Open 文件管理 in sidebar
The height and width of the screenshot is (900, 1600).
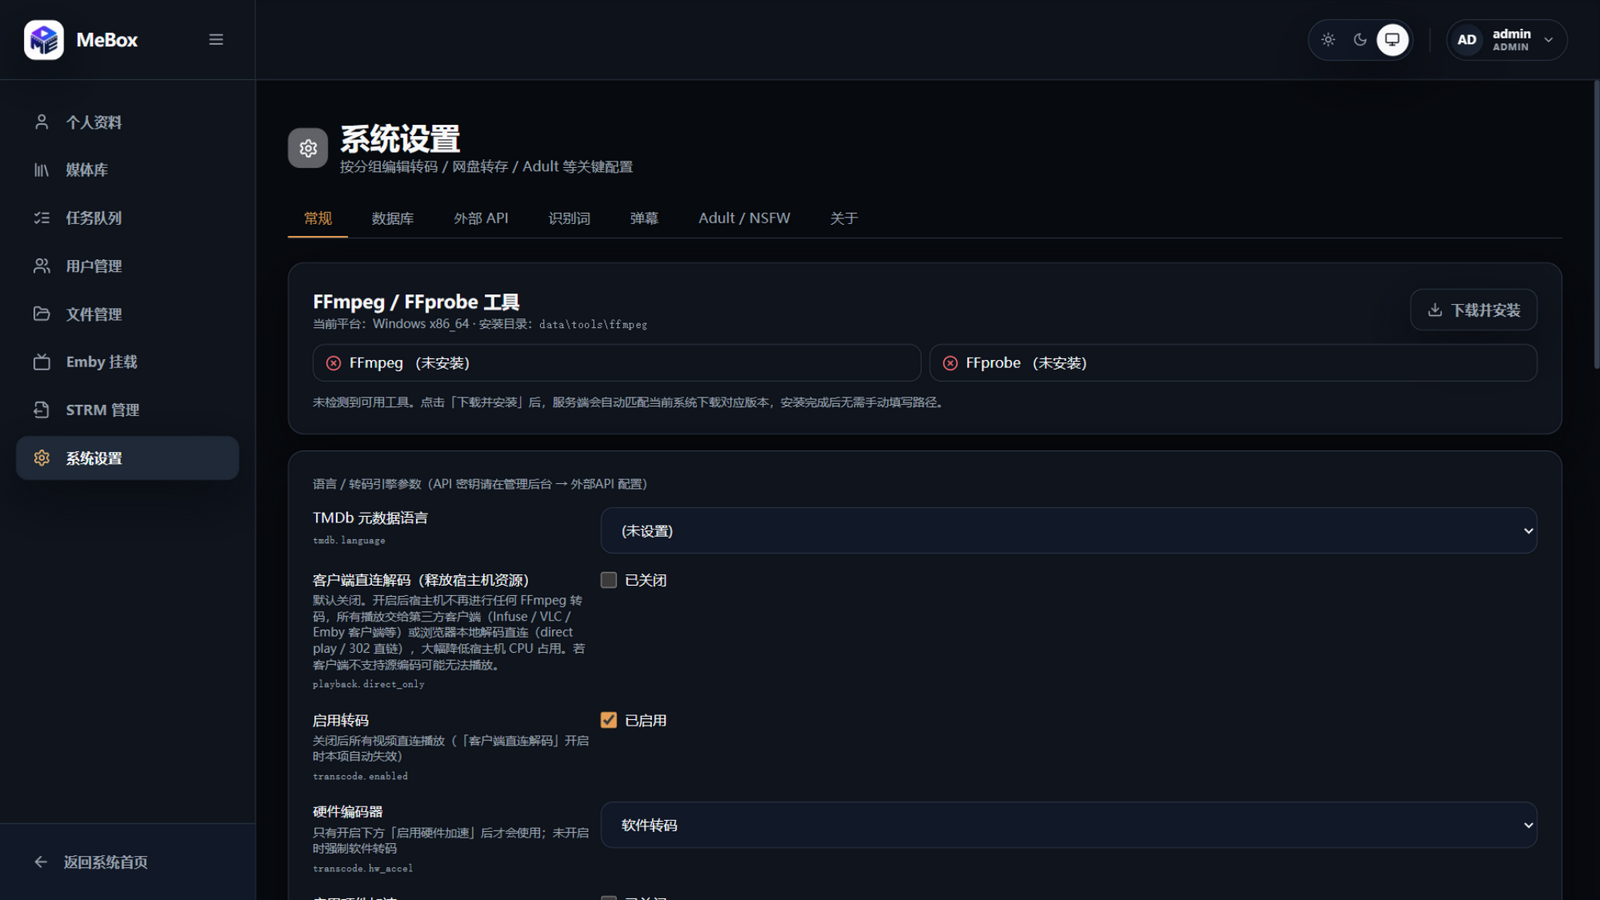click(x=128, y=314)
